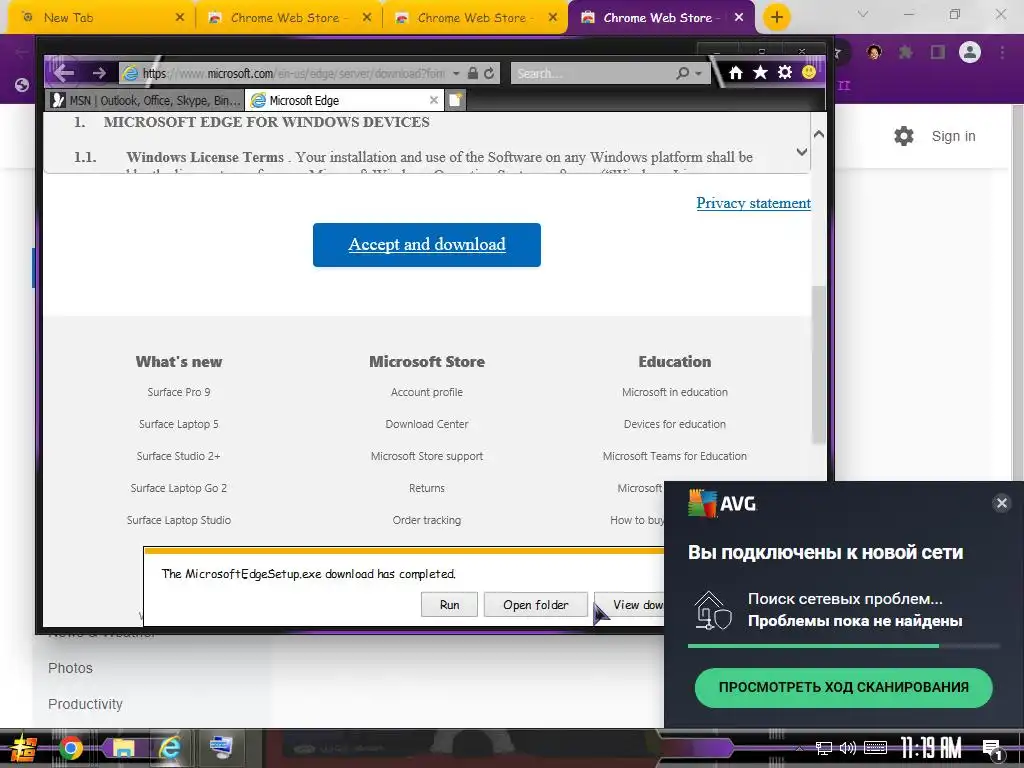The height and width of the screenshot is (768, 1024).
Task: Open the address bar autocomplete dropdown arrow
Action: point(456,73)
